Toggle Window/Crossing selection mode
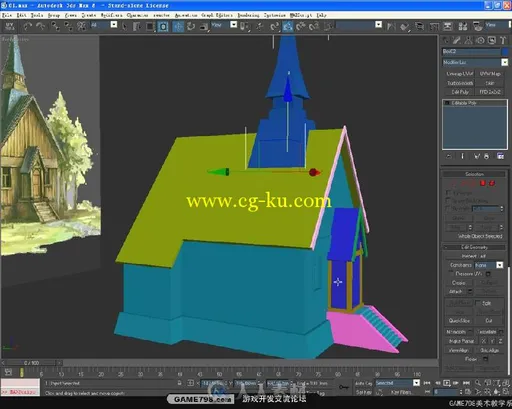512x409 pixels. point(163,26)
